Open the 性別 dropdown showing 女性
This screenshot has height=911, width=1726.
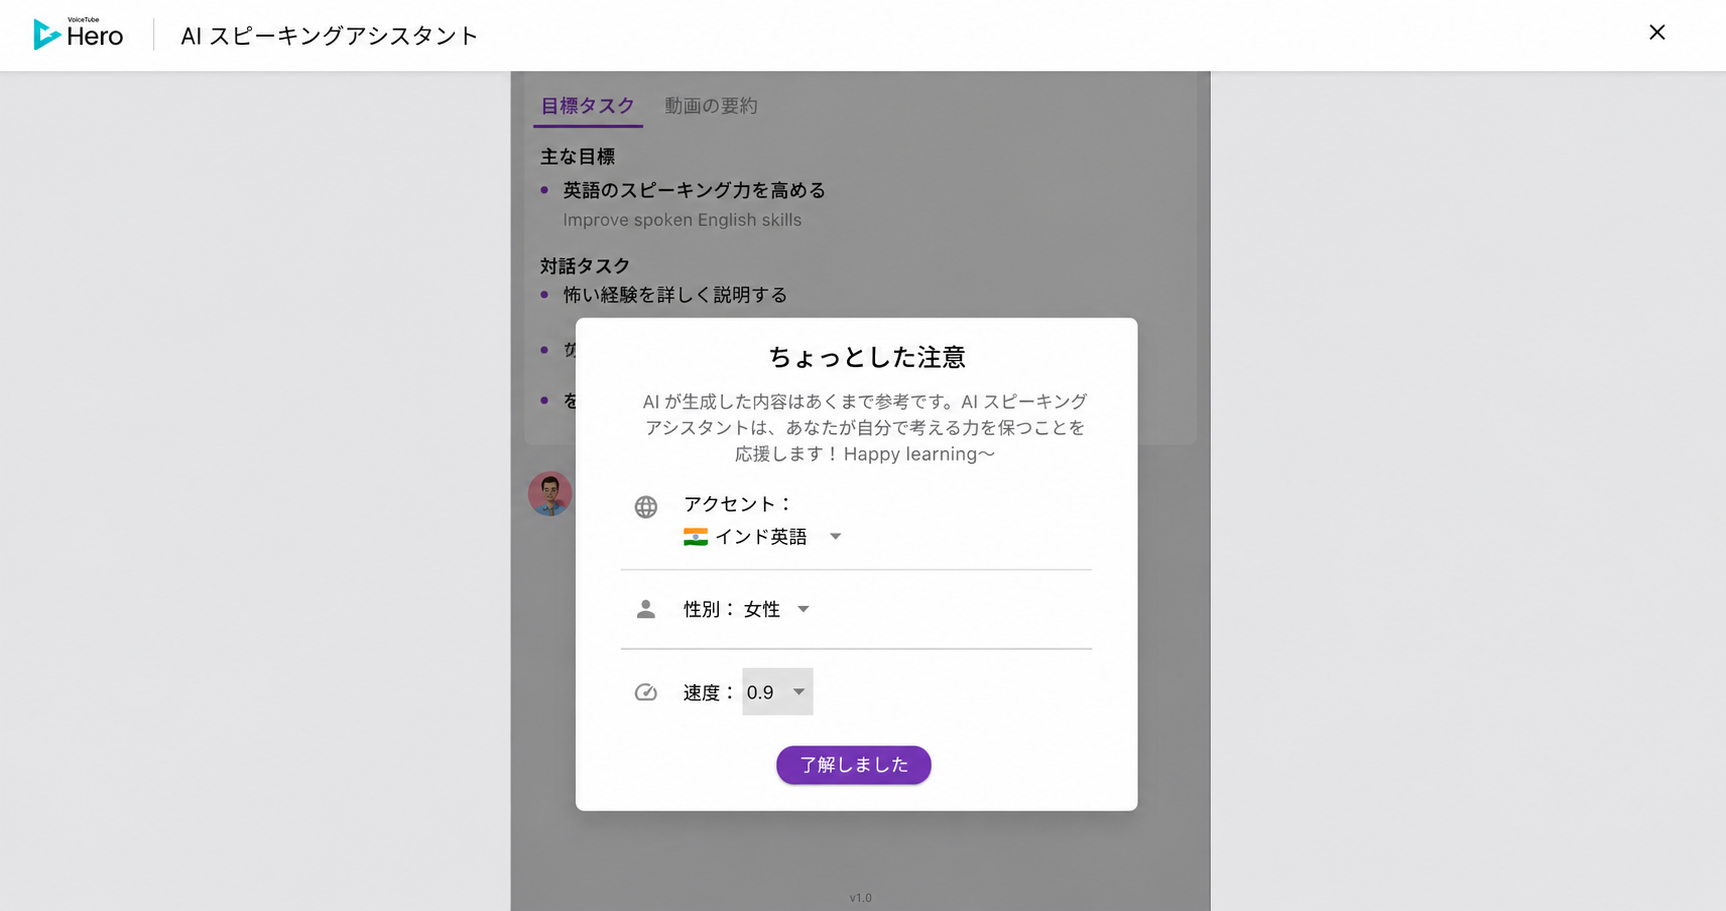[776, 609]
